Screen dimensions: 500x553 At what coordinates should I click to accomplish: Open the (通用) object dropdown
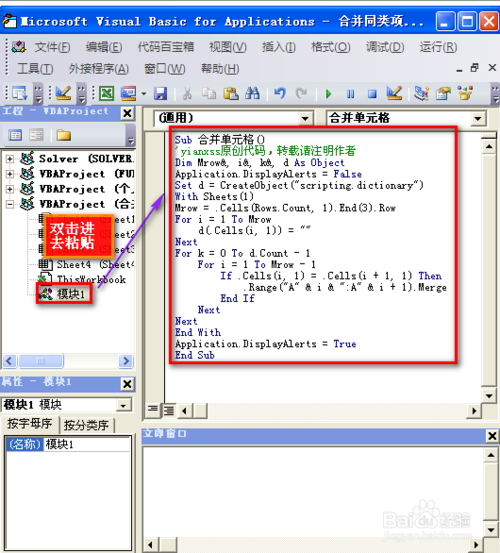[305, 118]
